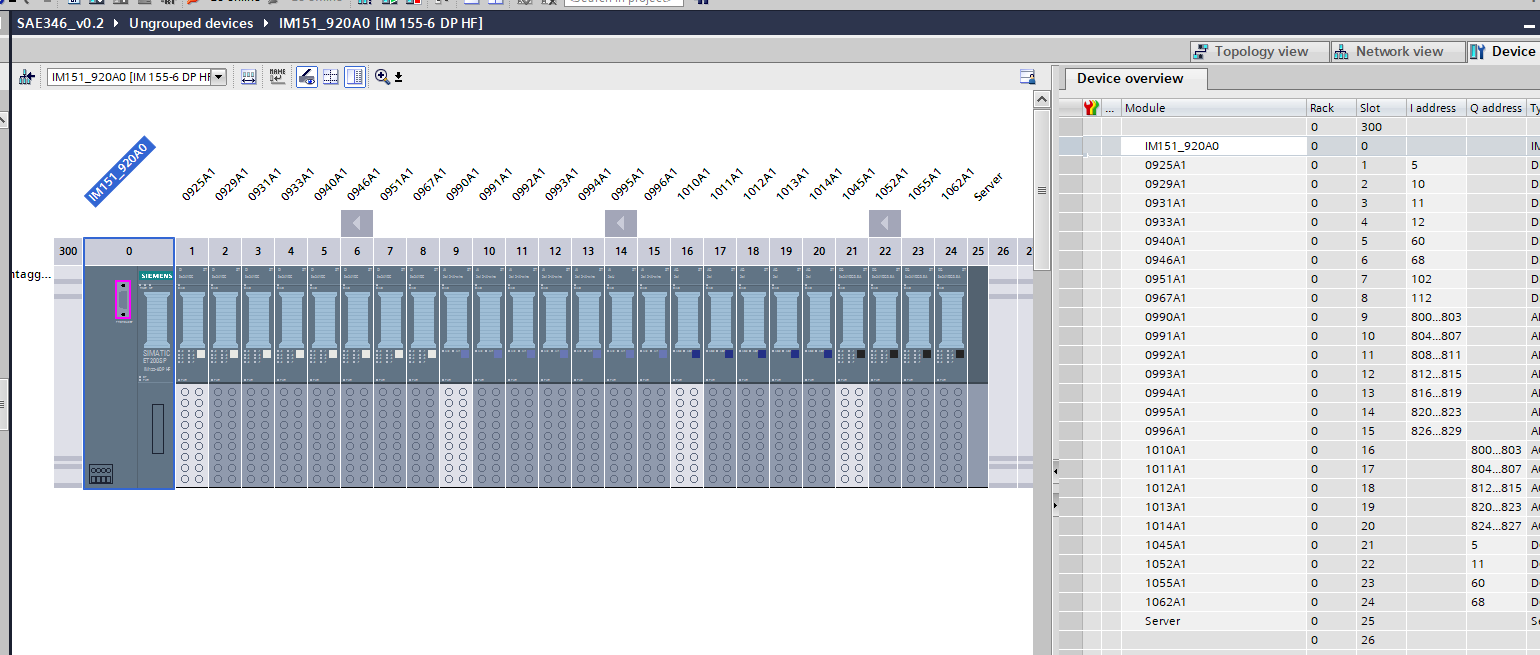This screenshot has width=1540, height=655.
Task: Toggle the NAME module labels icon
Action: [x=277, y=77]
